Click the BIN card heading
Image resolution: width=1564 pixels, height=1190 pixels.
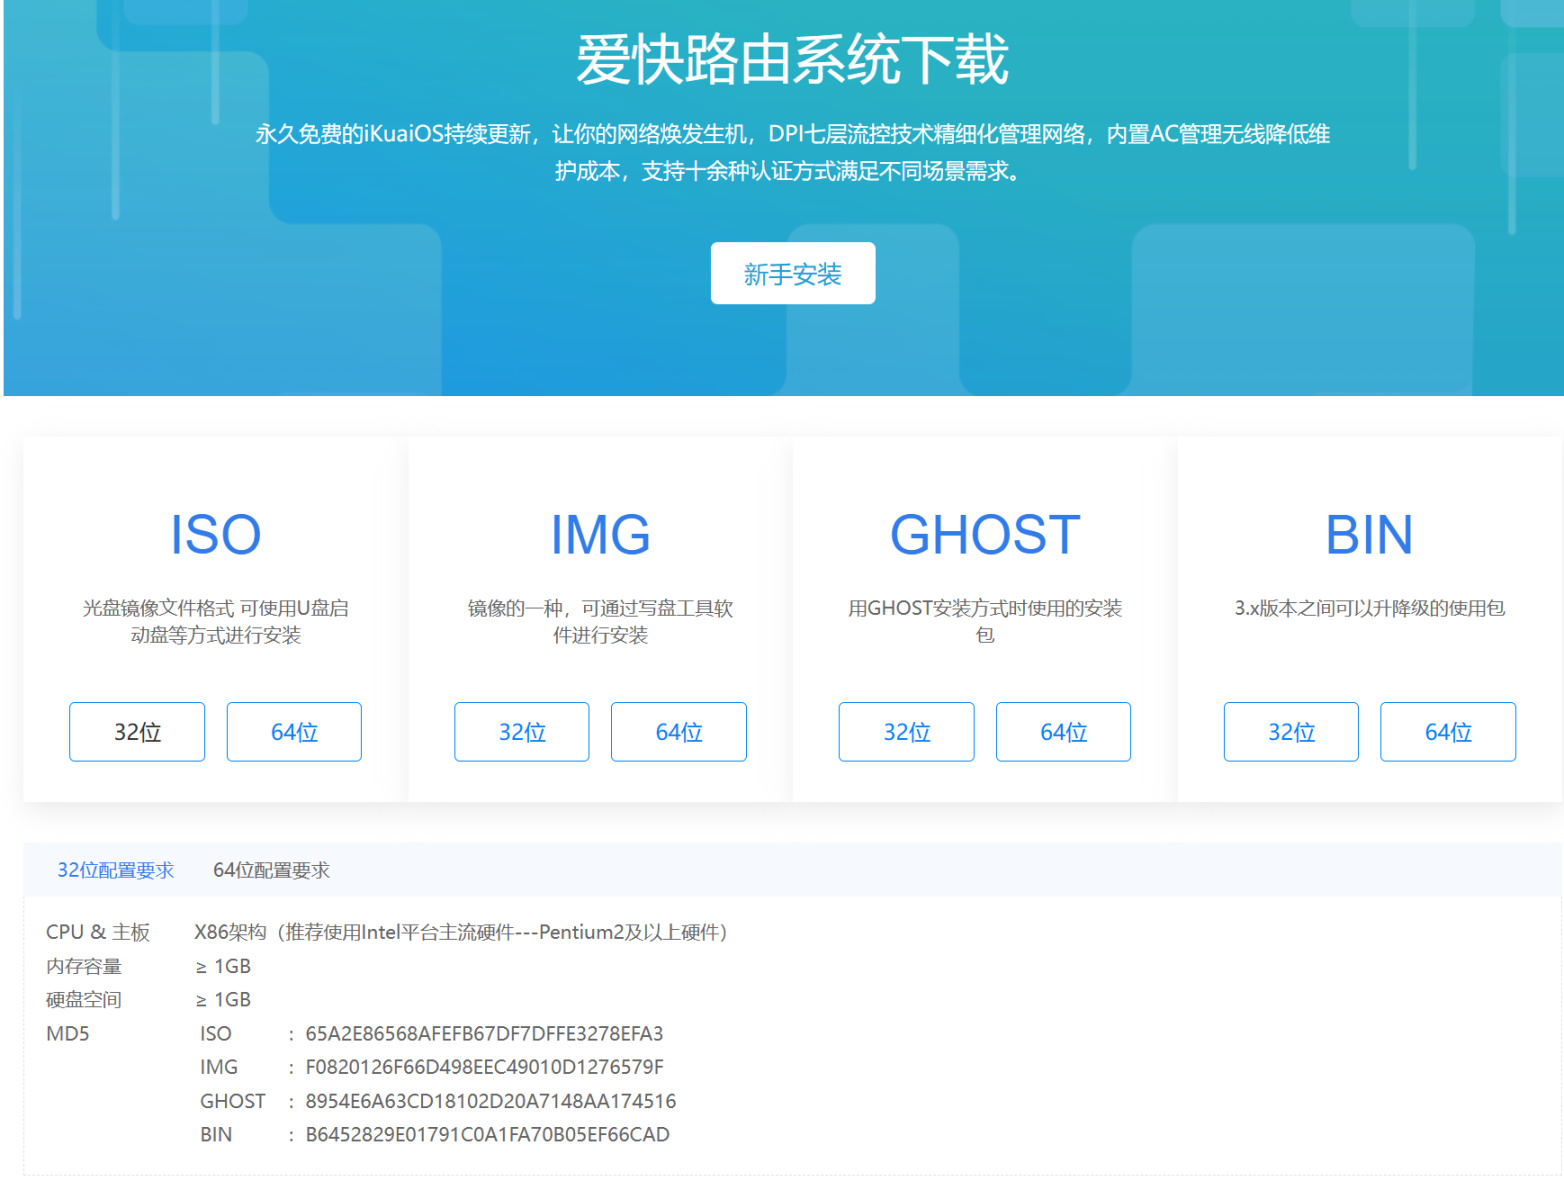[1369, 534]
